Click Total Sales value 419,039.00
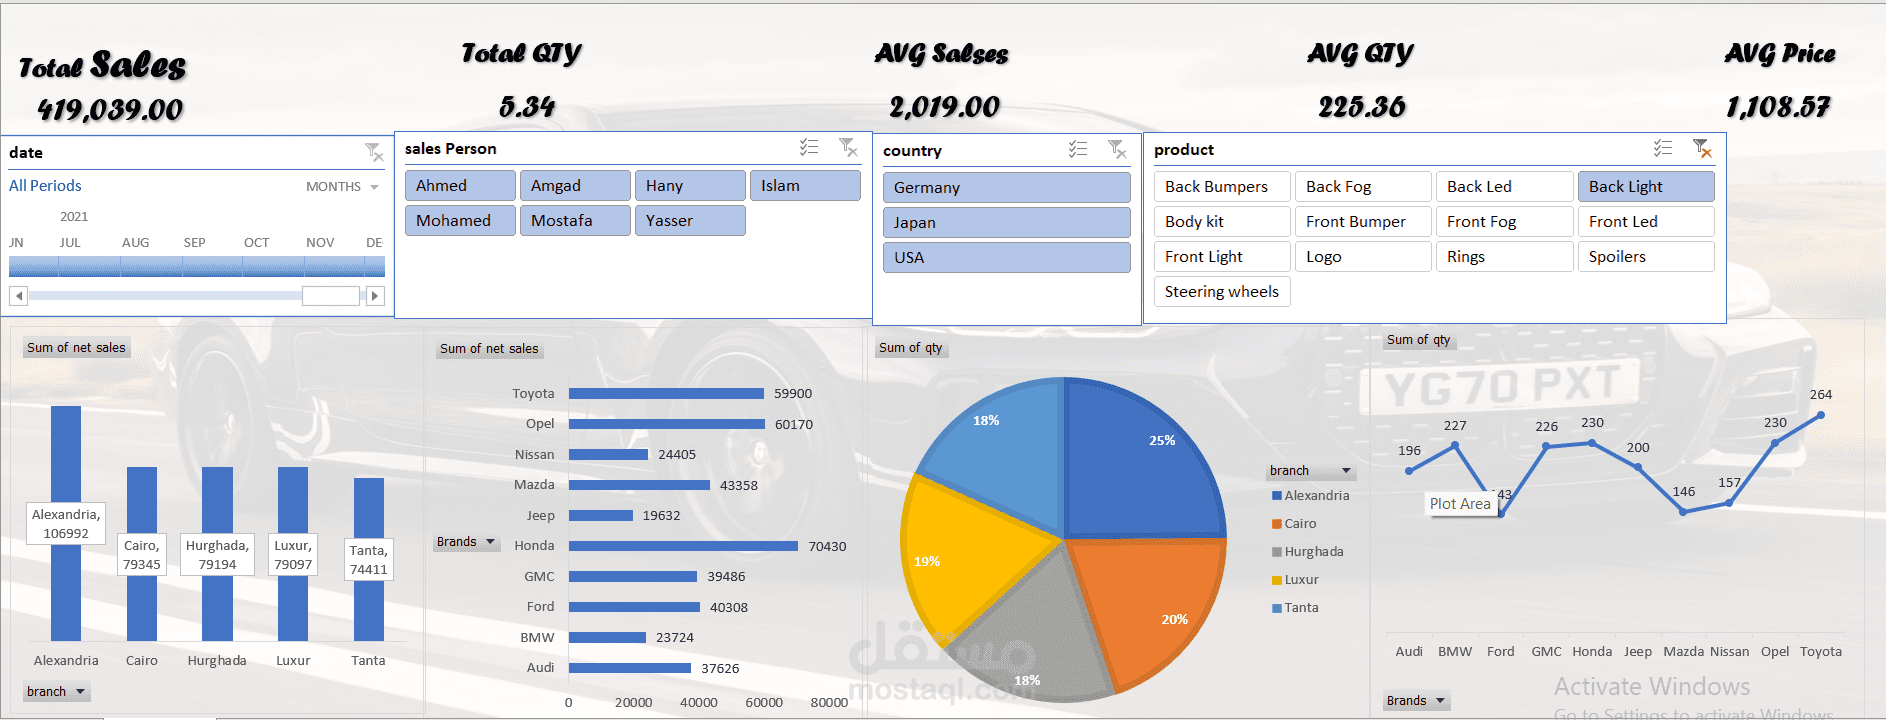The height and width of the screenshot is (720, 1886). tap(110, 110)
